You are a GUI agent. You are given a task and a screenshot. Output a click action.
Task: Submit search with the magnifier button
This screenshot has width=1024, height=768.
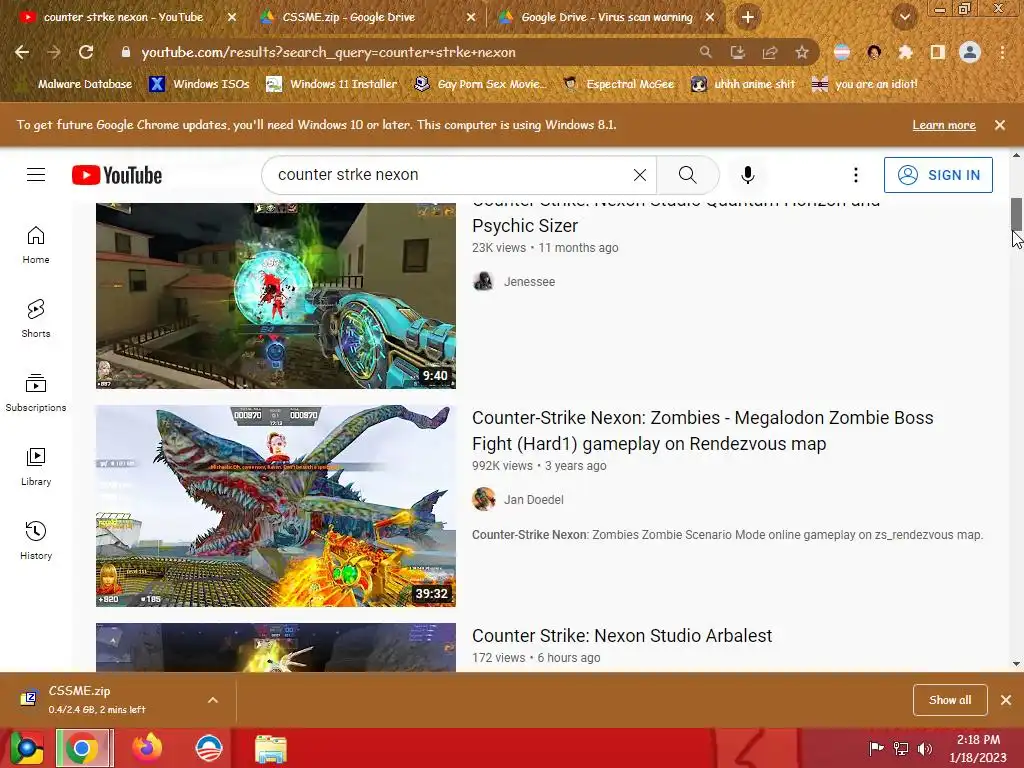click(687, 175)
